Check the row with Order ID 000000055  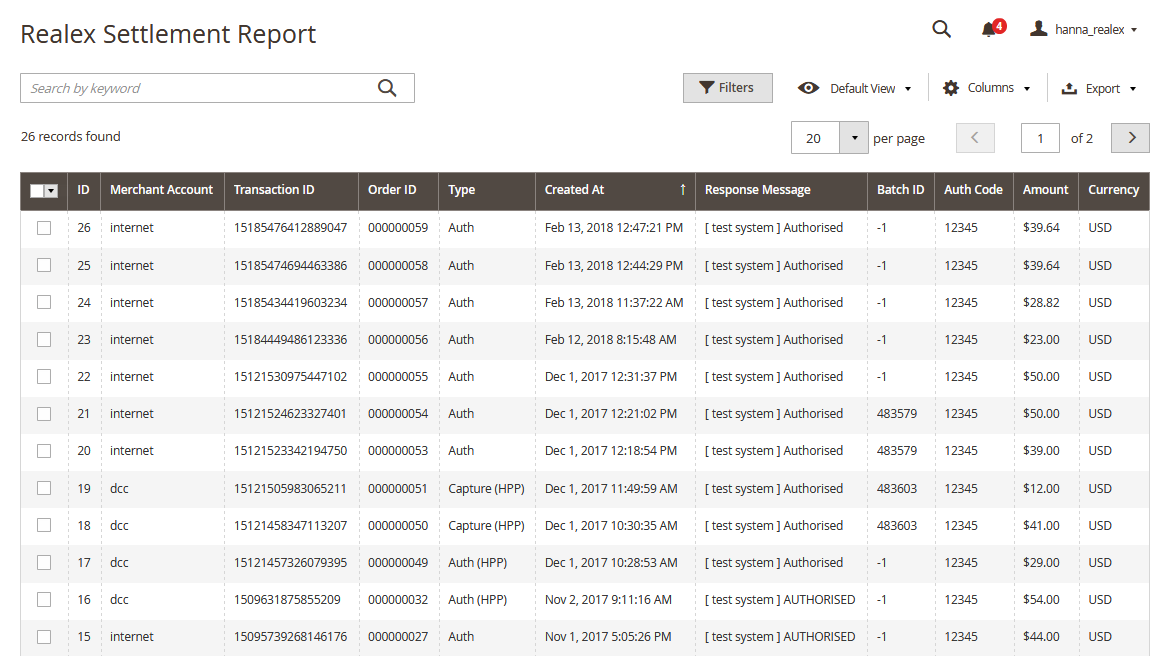tap(44, 377)
